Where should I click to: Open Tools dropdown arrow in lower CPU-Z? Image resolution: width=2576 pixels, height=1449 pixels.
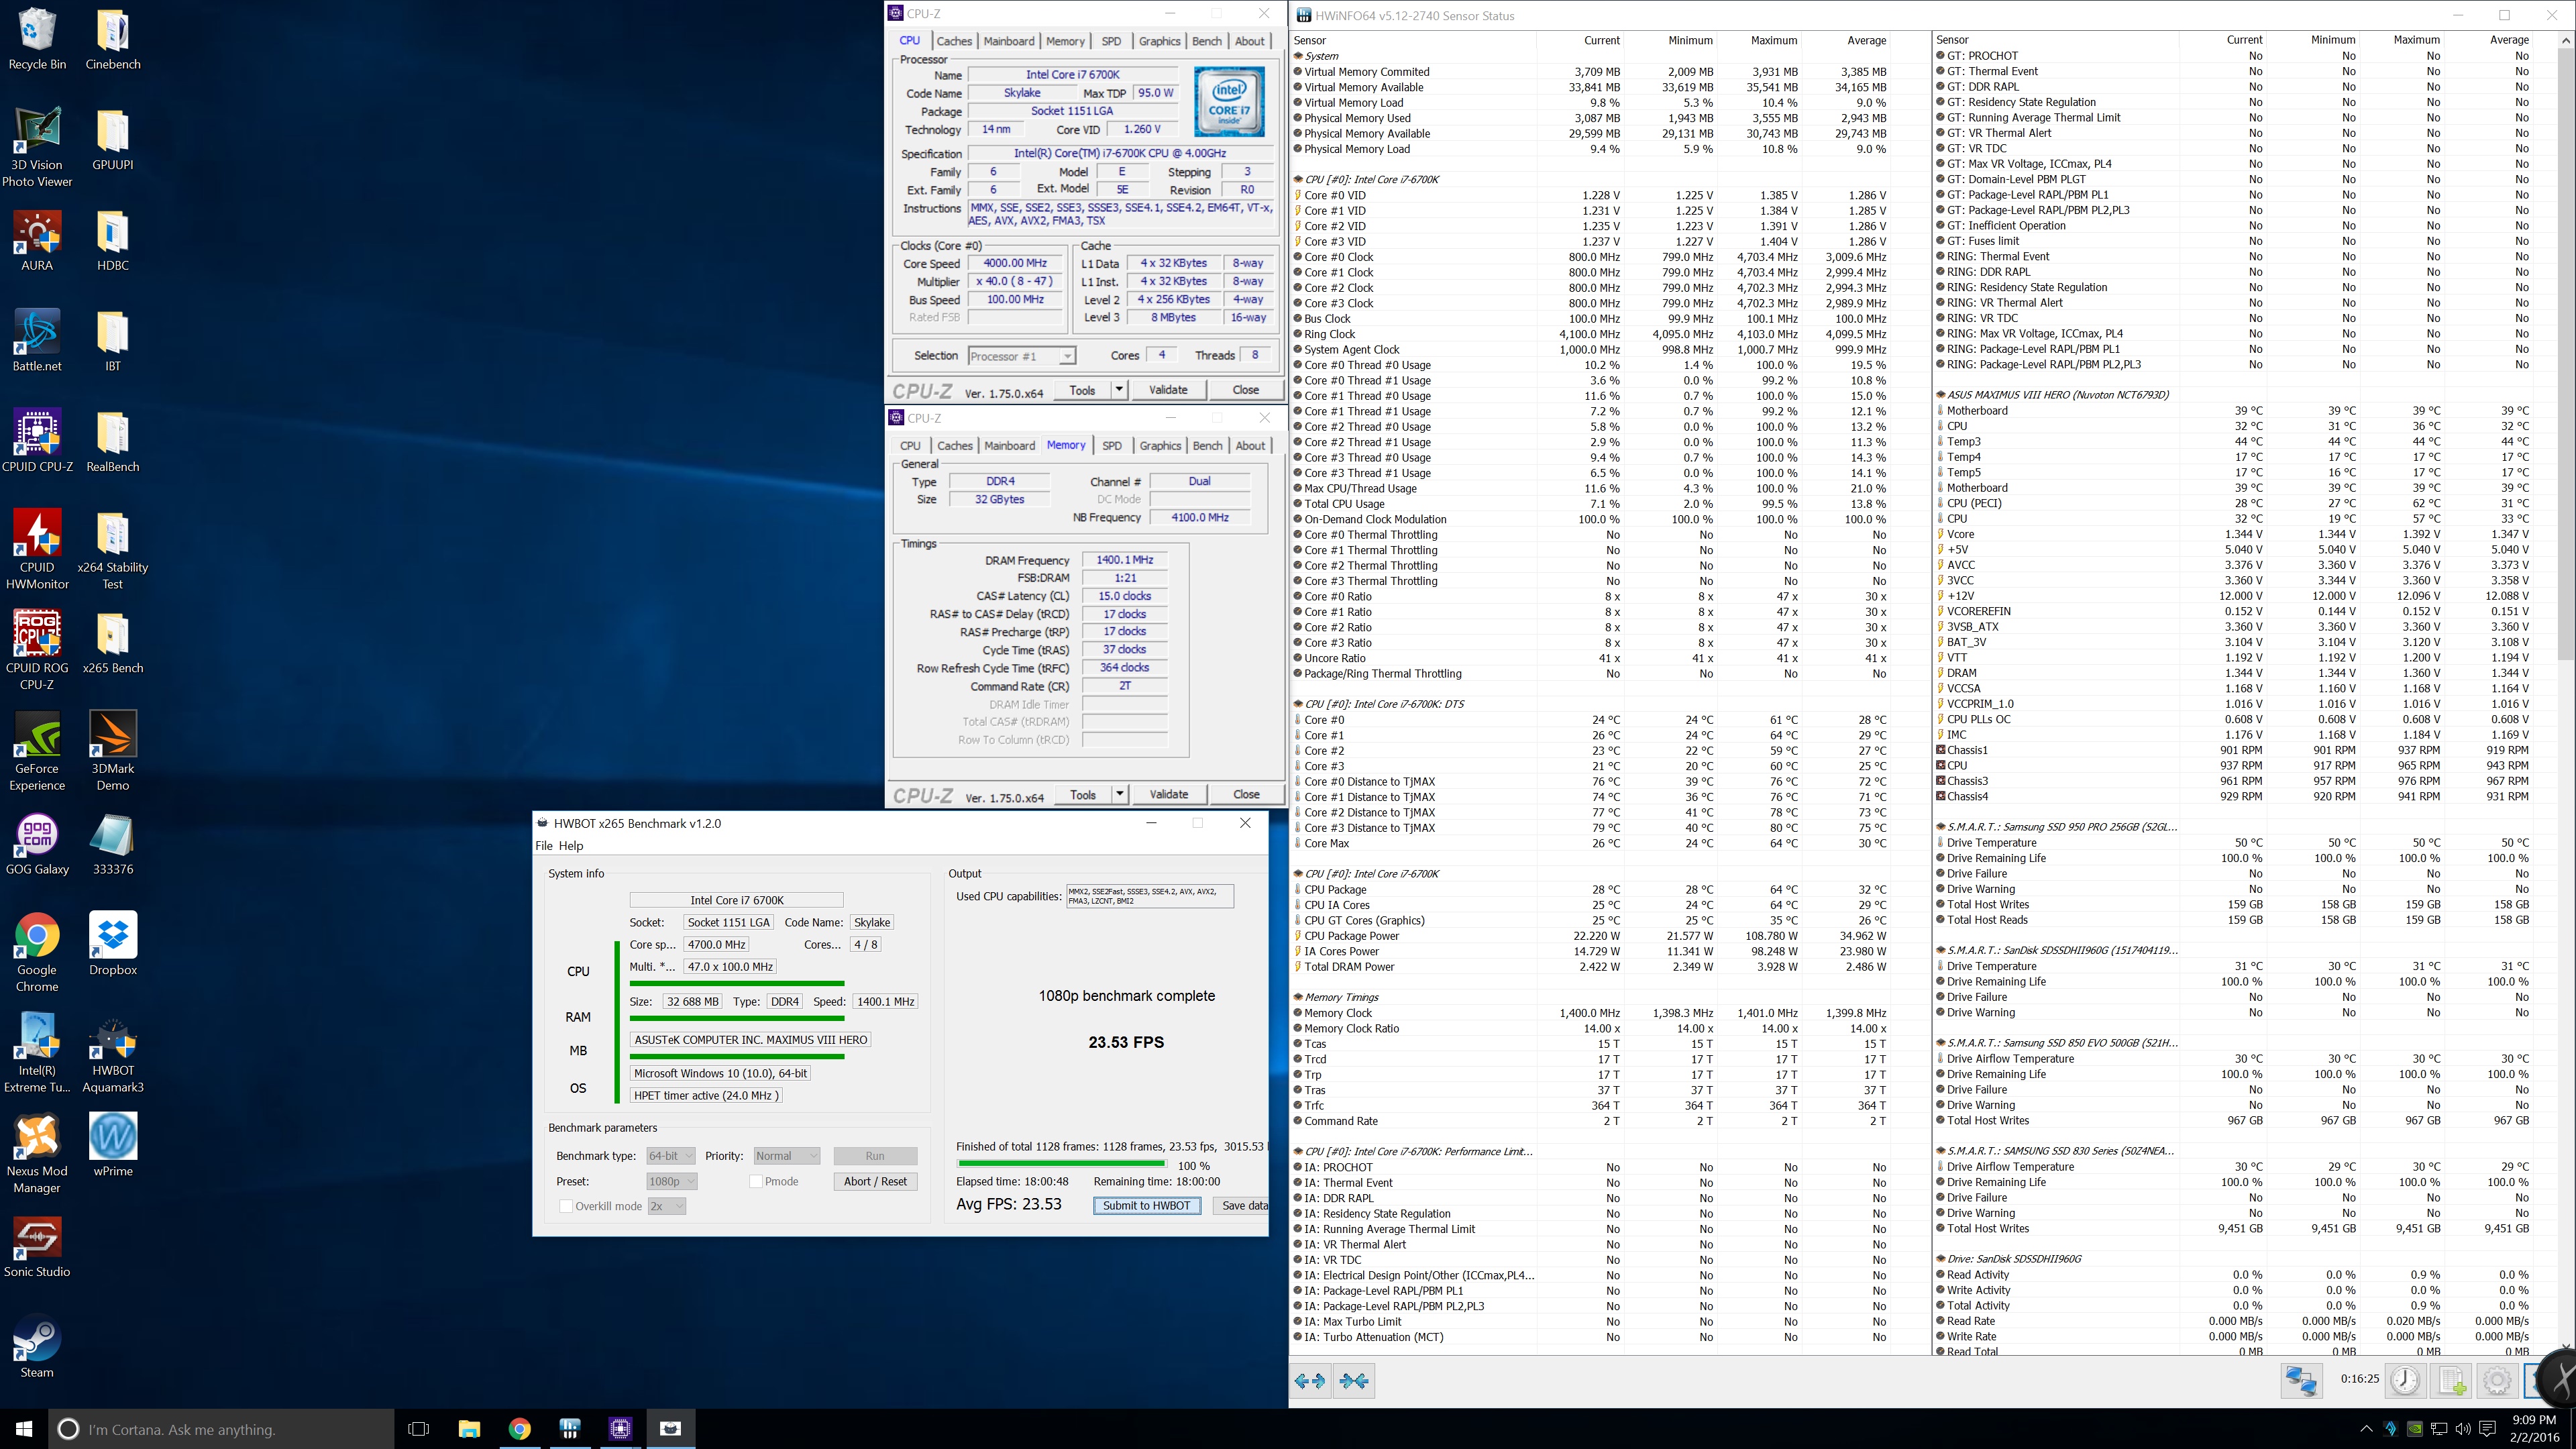[x=1120, y=794]
